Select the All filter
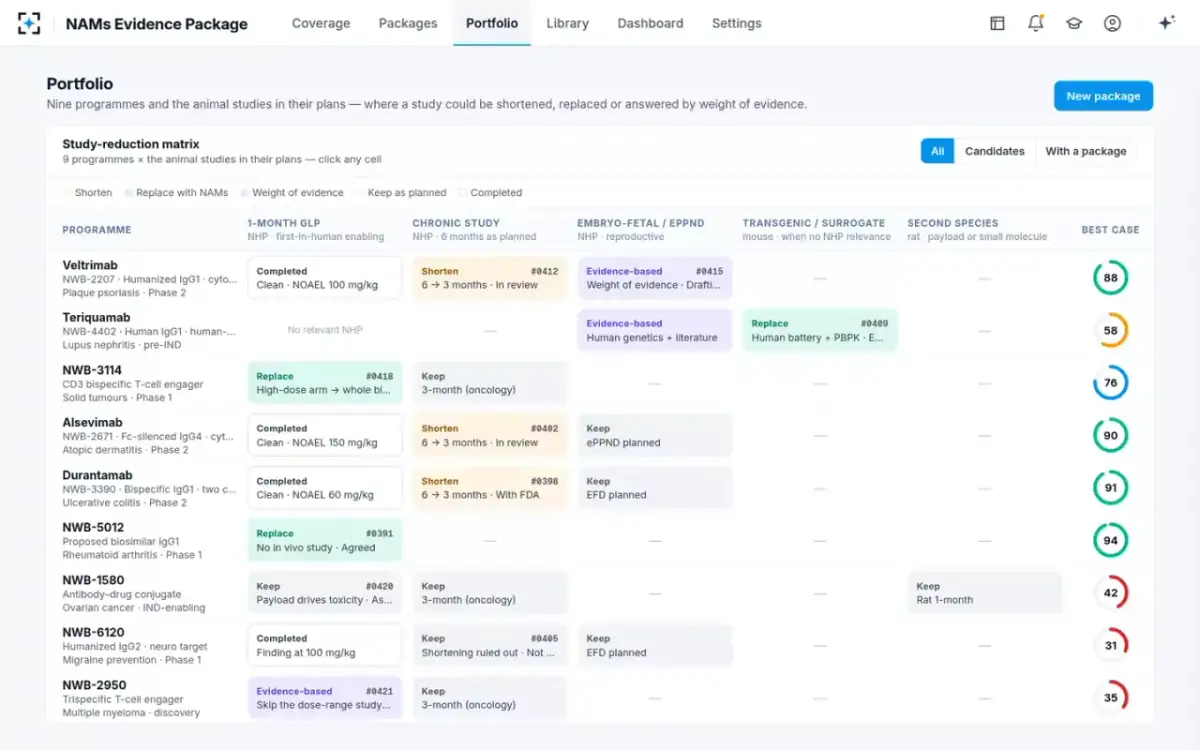Image resolution: width=1200 pixels, height=750 pixels. point(937,151)
